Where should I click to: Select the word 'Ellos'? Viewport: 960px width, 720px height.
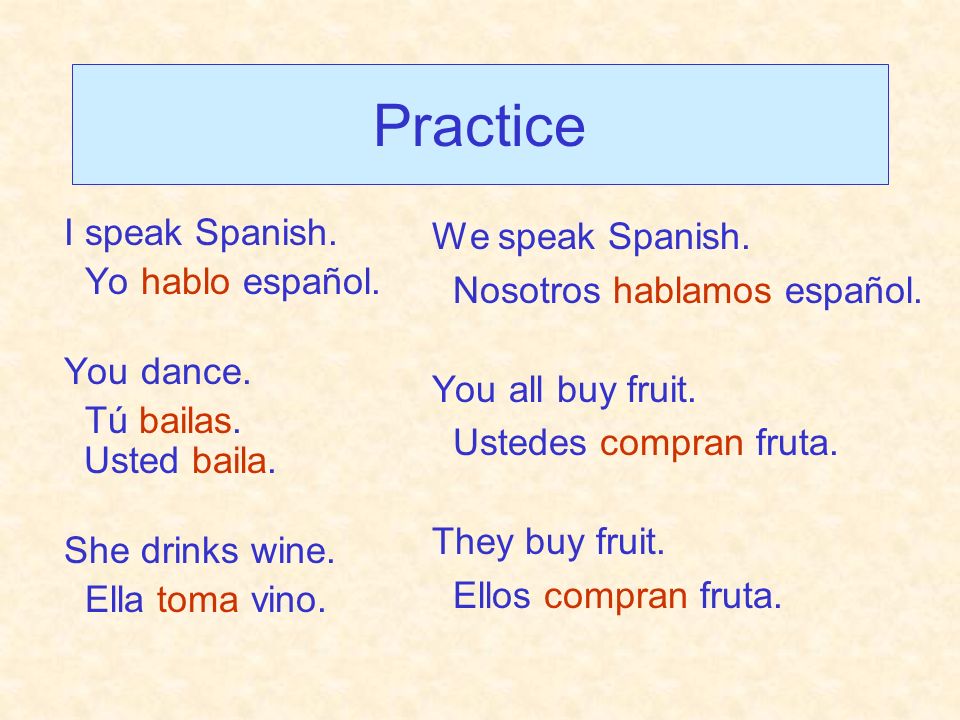point(492,595)
